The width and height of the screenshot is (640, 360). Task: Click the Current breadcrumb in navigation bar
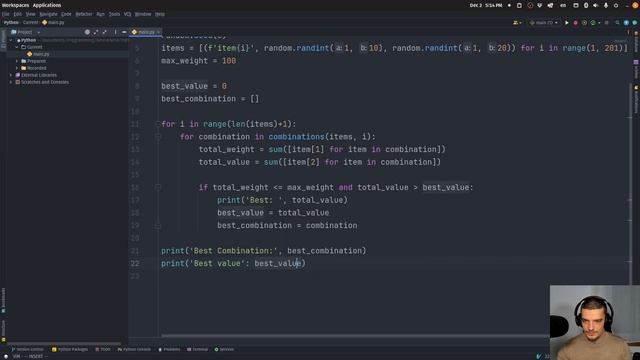(31, 22)
